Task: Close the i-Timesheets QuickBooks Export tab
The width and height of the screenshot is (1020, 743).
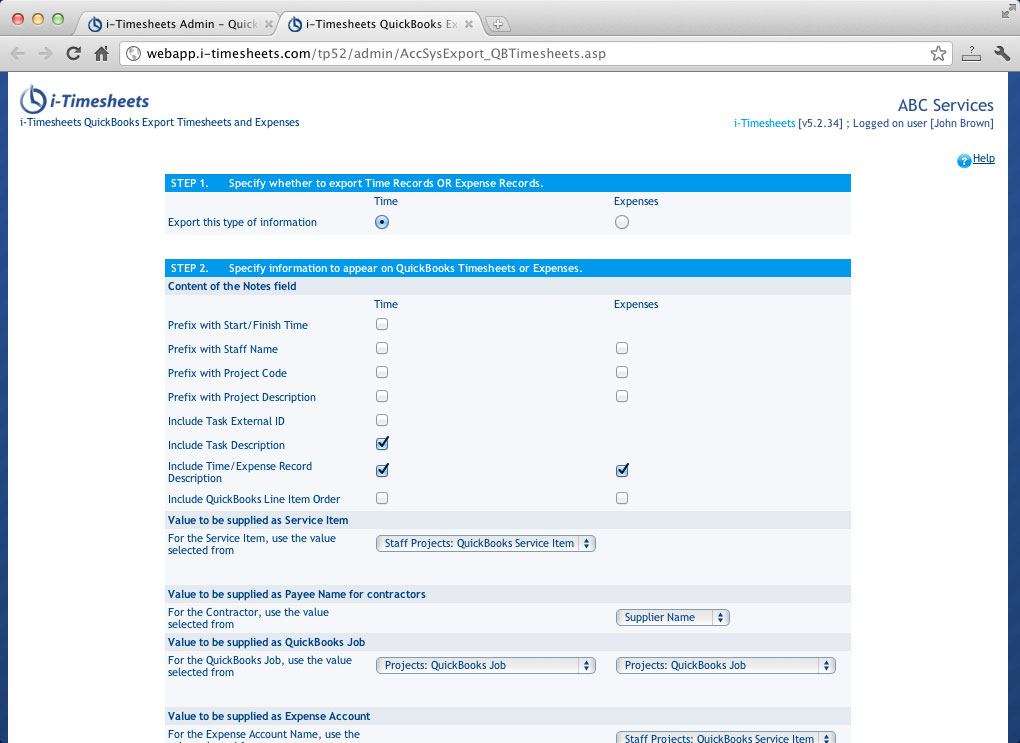Action: [468, 24]
